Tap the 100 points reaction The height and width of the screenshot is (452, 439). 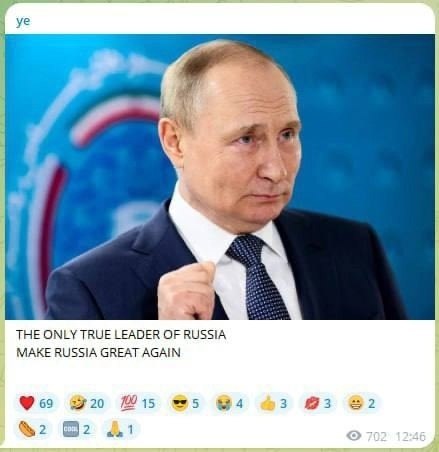tap(138, 403)
